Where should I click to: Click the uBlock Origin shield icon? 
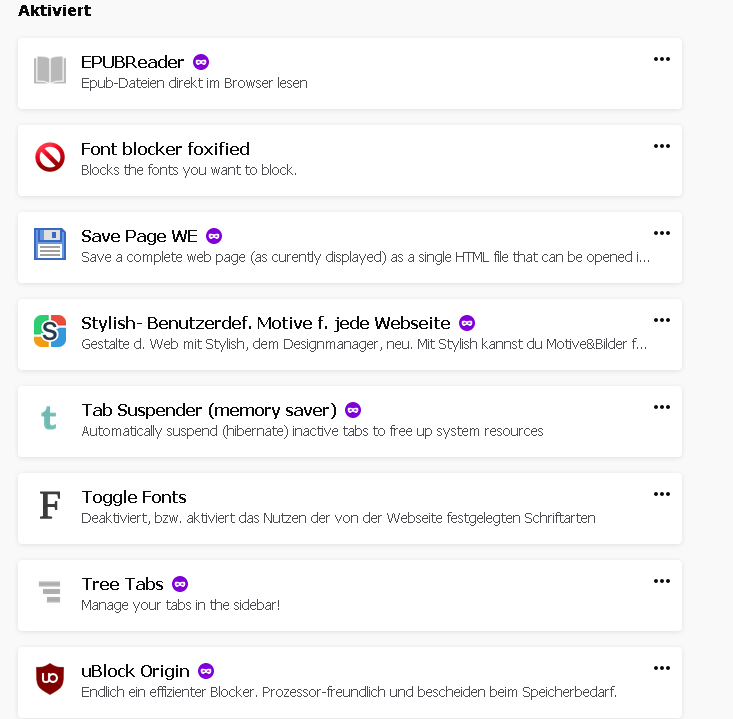[50, 679]
